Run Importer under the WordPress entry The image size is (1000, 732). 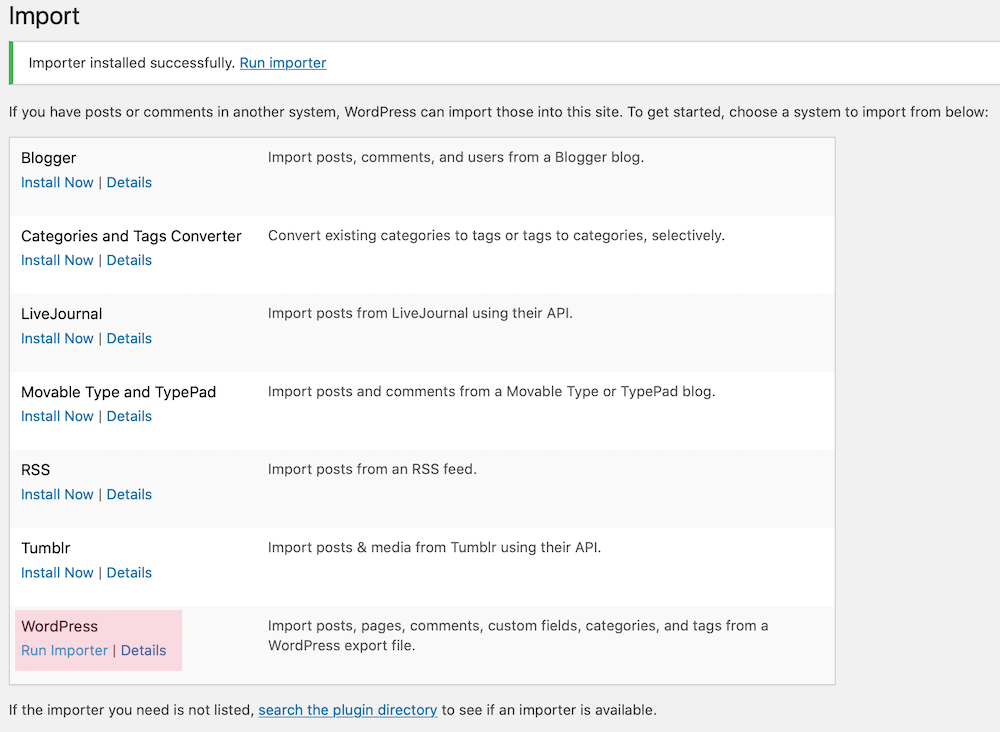(x=64, y=650)
